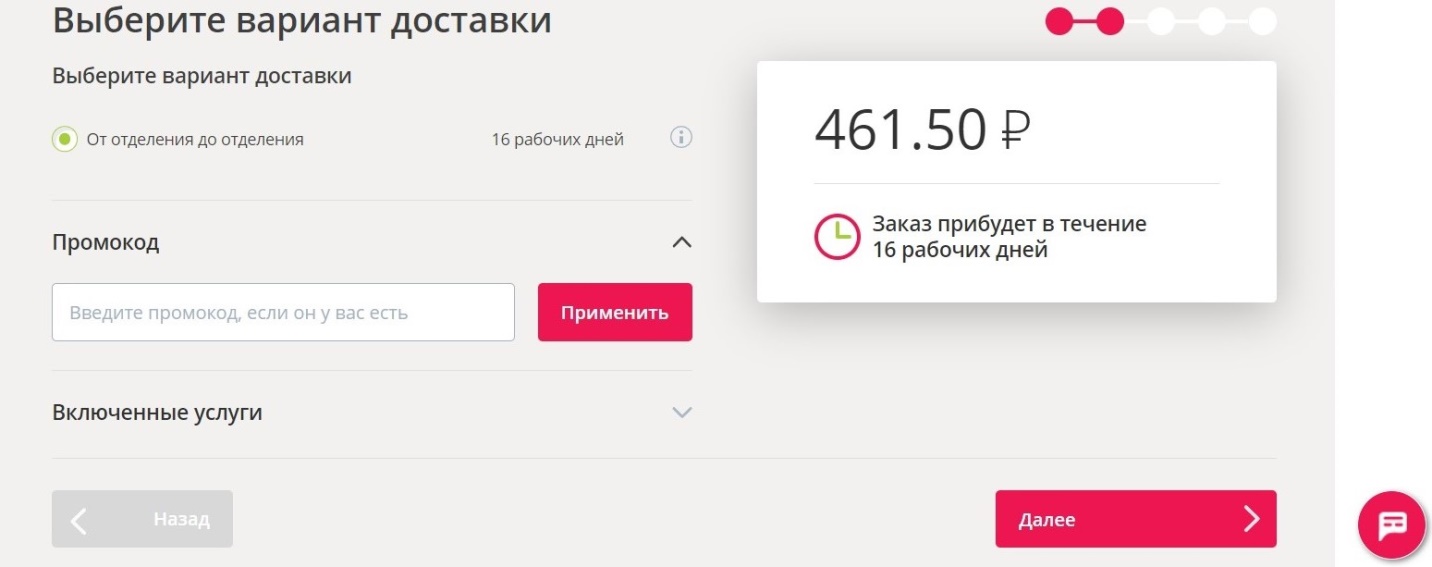Screen dimensions: 1432x567
Task: Select the От отделения до отделения radio button
Action: (64, 139)
